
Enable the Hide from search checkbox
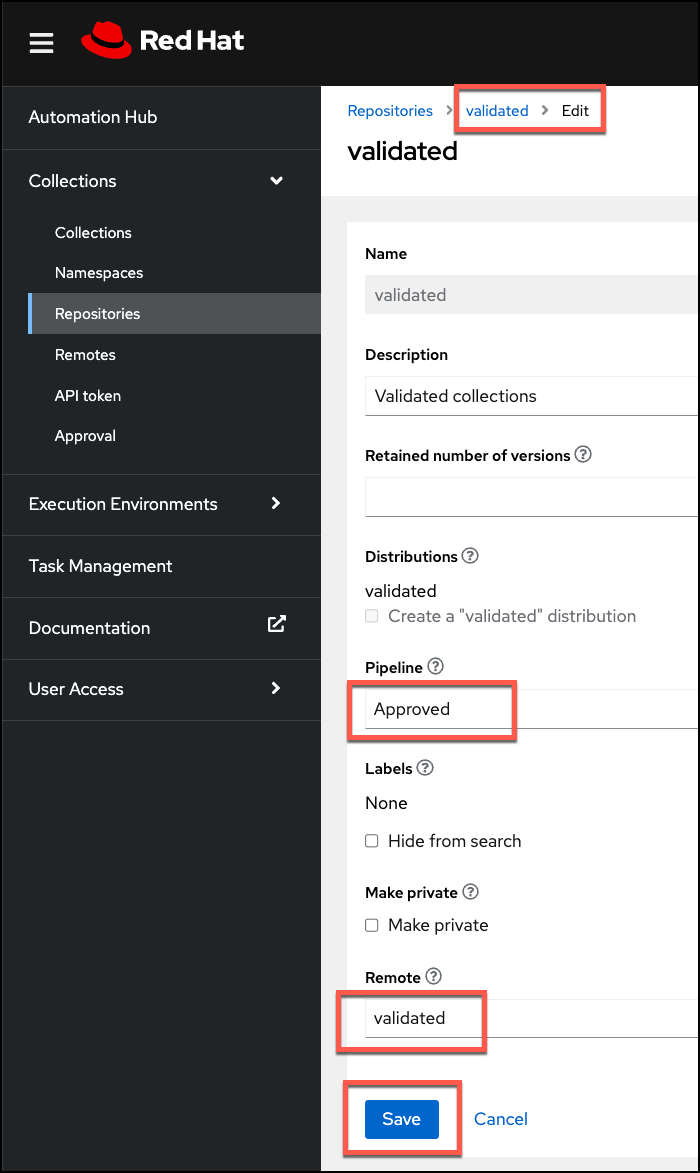click(372, 841)
